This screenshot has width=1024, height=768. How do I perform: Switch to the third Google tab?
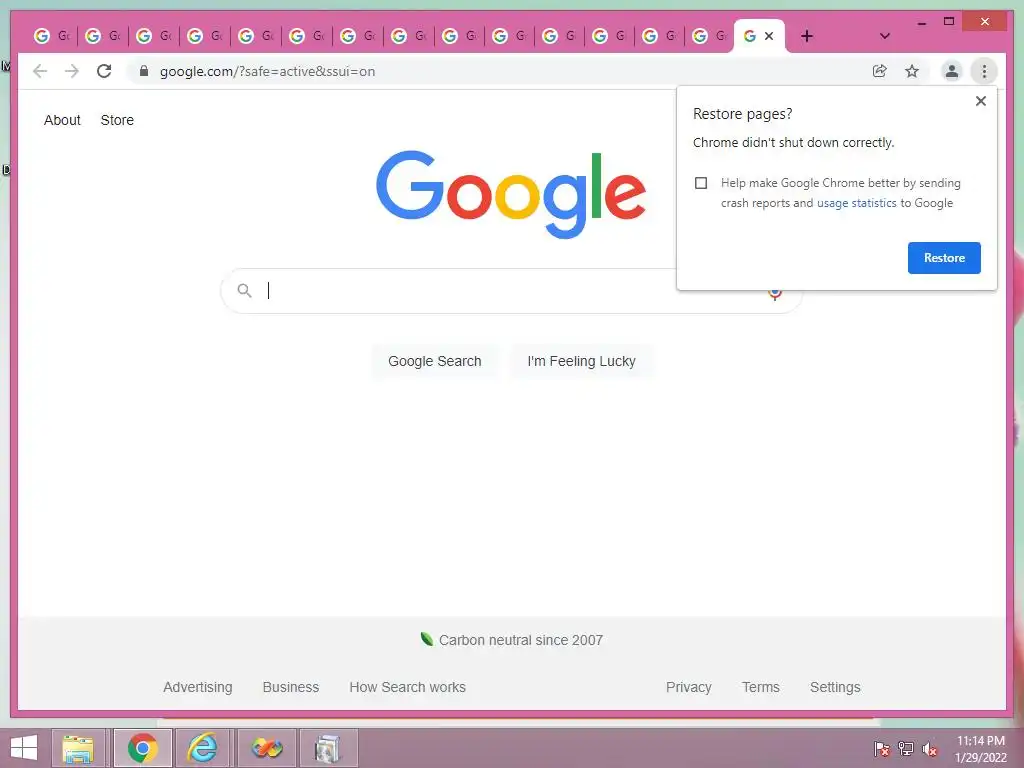(154, 36)
